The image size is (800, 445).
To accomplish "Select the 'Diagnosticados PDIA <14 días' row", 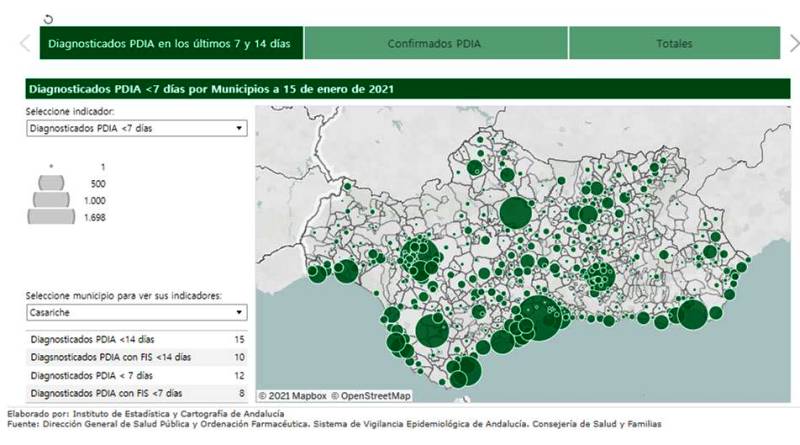I will [136, 340].
